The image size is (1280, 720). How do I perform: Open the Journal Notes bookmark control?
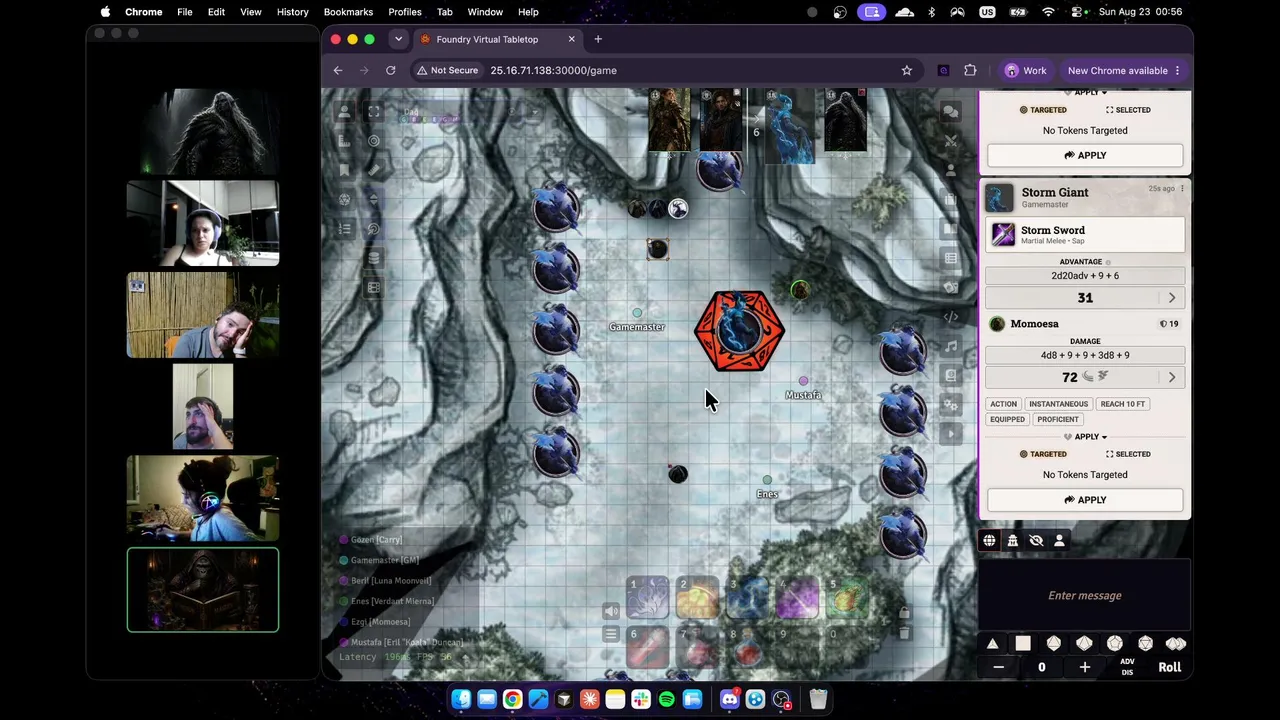pyautogui.click(x=345, y=170)
